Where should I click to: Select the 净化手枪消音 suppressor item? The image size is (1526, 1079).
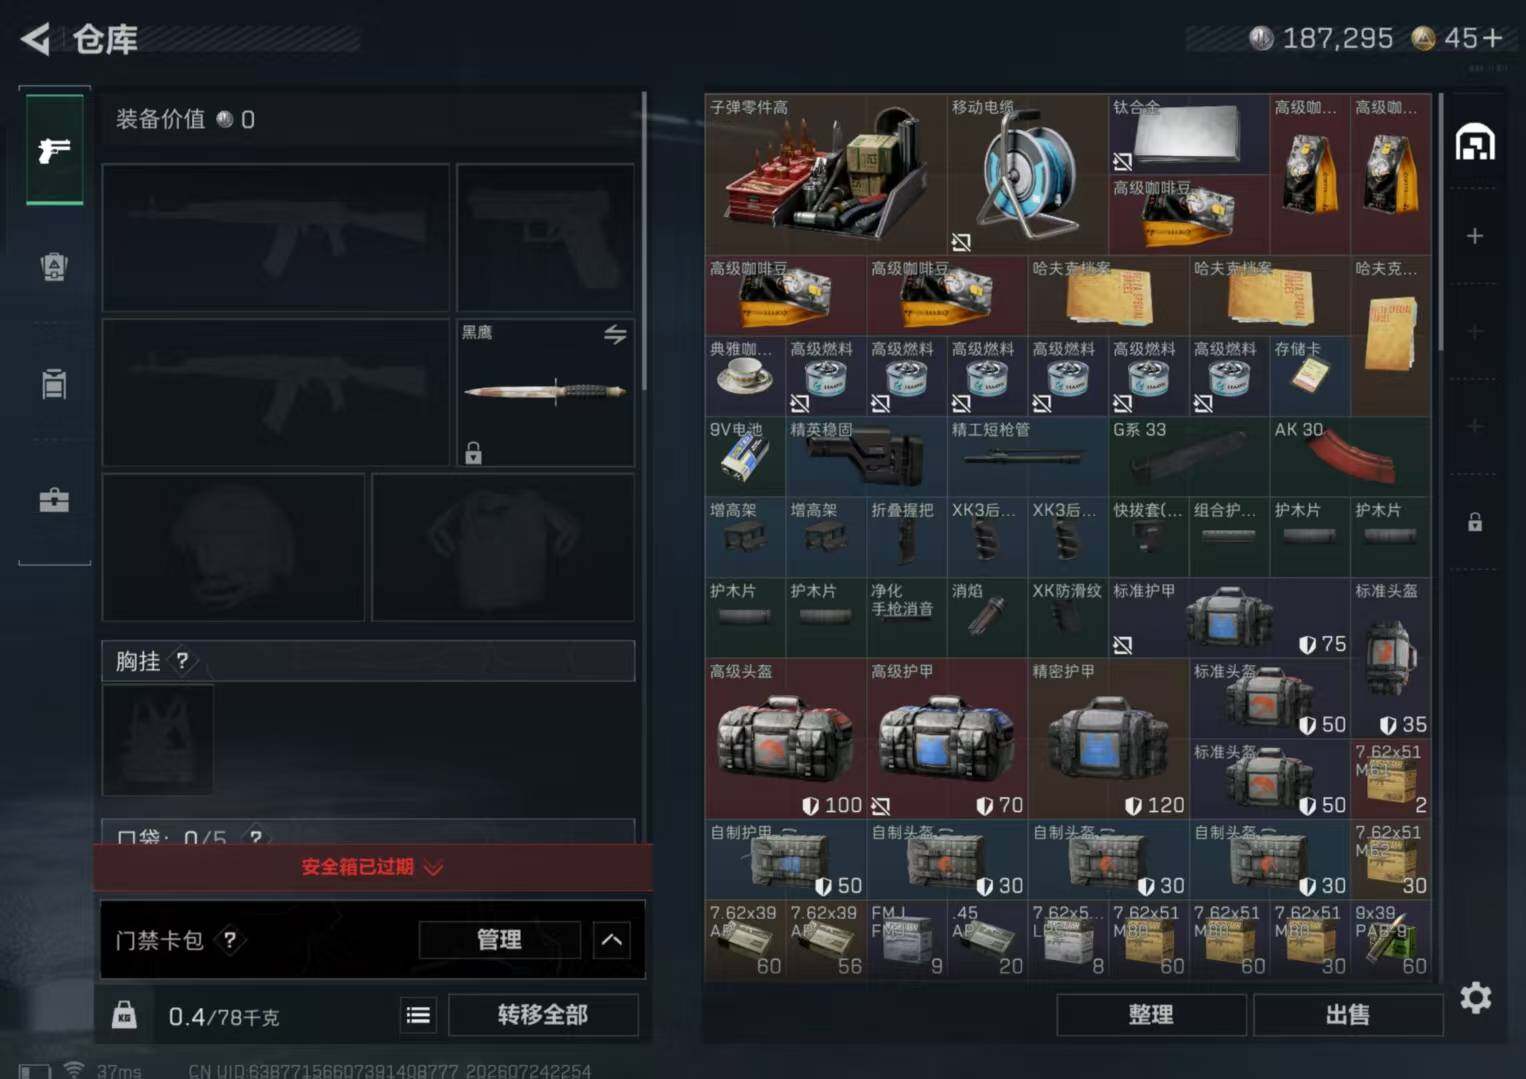pos(906,618)
